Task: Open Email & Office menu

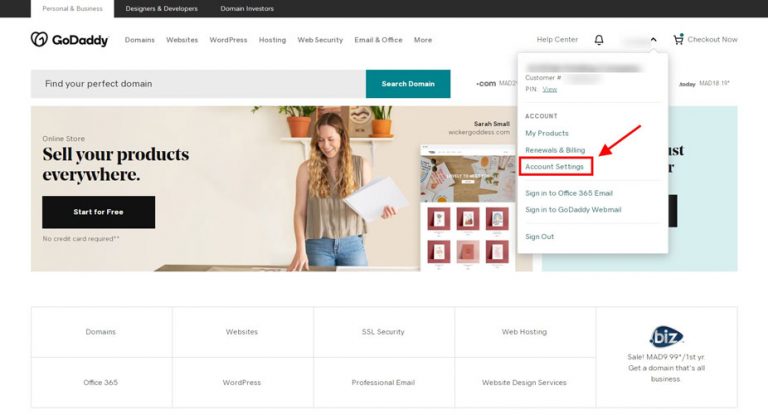Action: pyautogui.click(x=378, y=40)
